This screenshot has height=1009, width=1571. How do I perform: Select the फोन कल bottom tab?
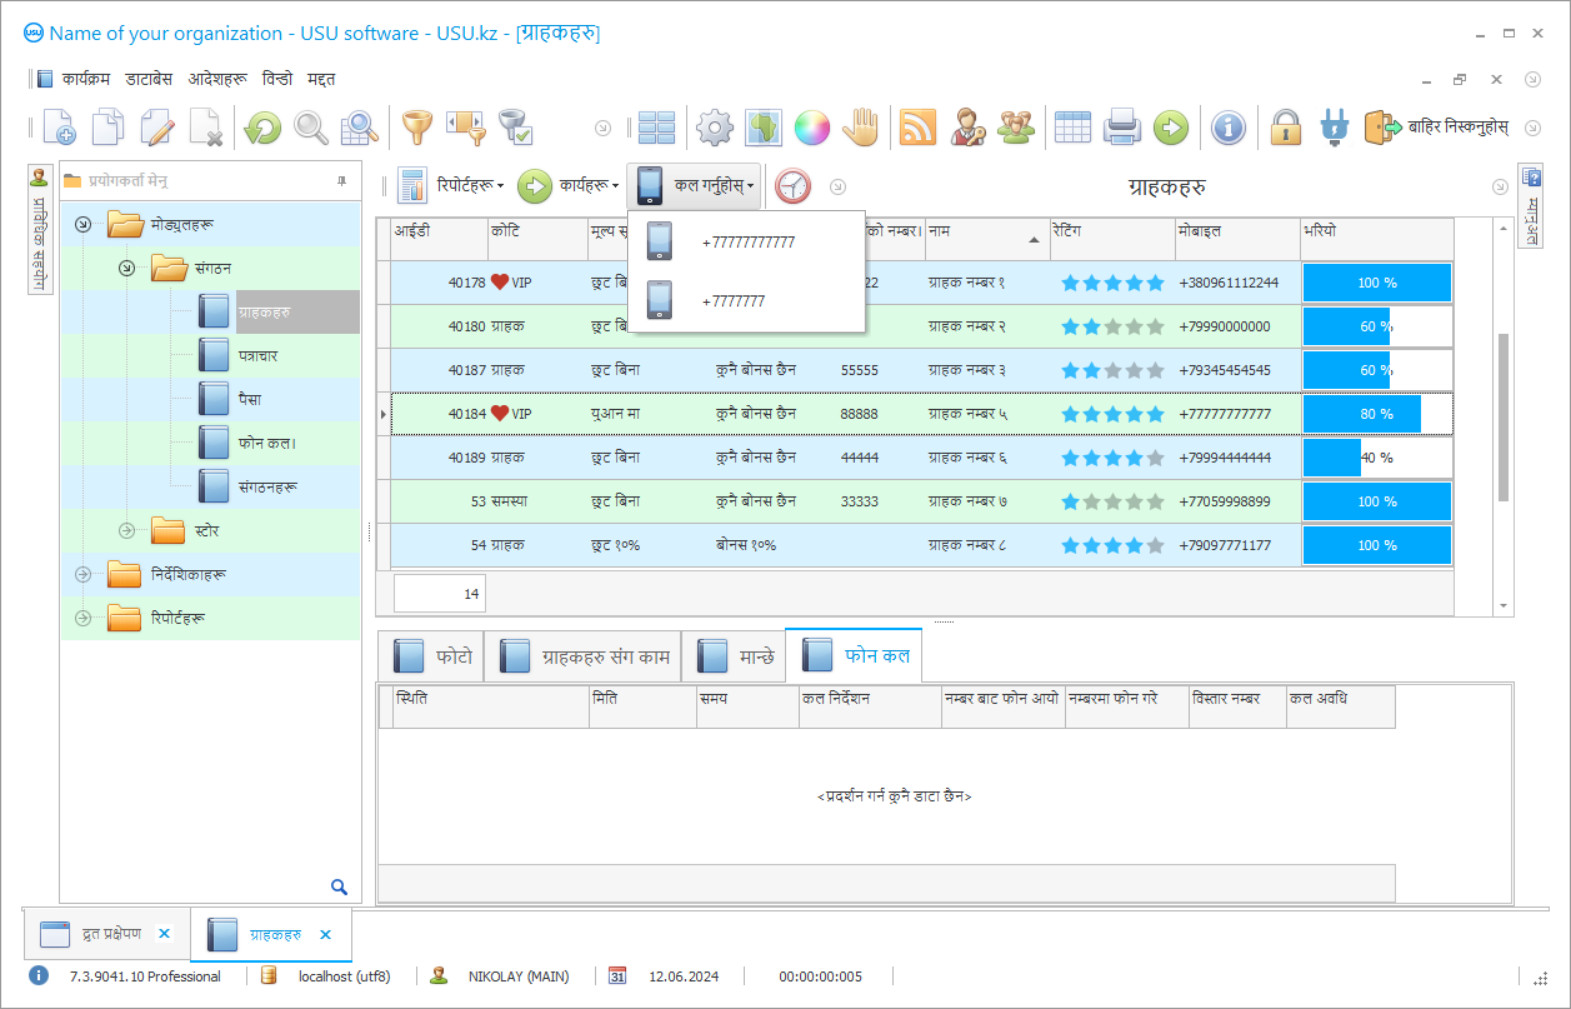click(x=855, y=655)
